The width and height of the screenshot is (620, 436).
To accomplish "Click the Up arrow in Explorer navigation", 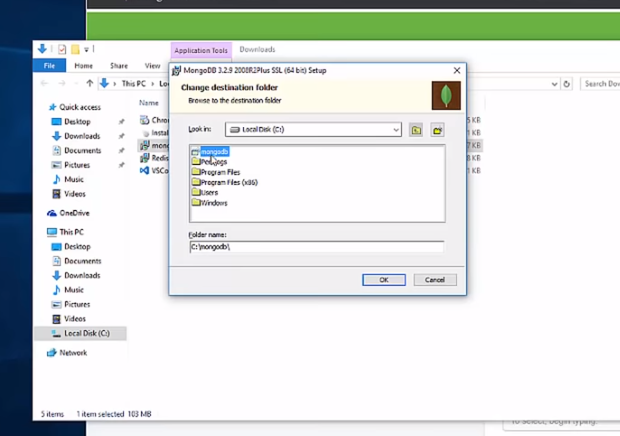I will (90, 83).
